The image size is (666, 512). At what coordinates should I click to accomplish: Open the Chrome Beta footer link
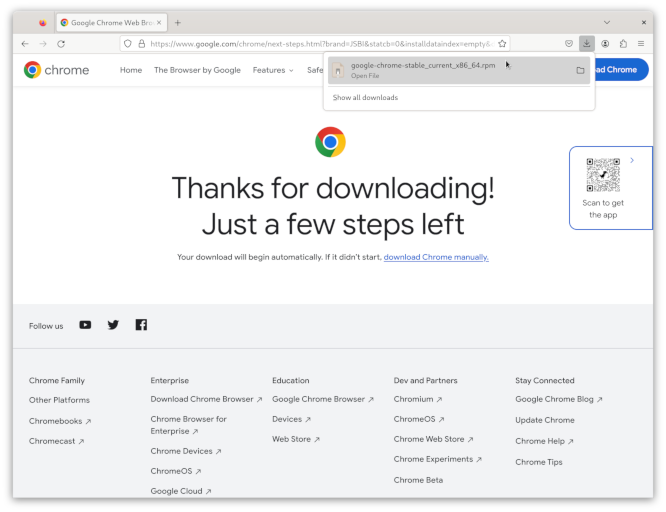pos(418,480)
